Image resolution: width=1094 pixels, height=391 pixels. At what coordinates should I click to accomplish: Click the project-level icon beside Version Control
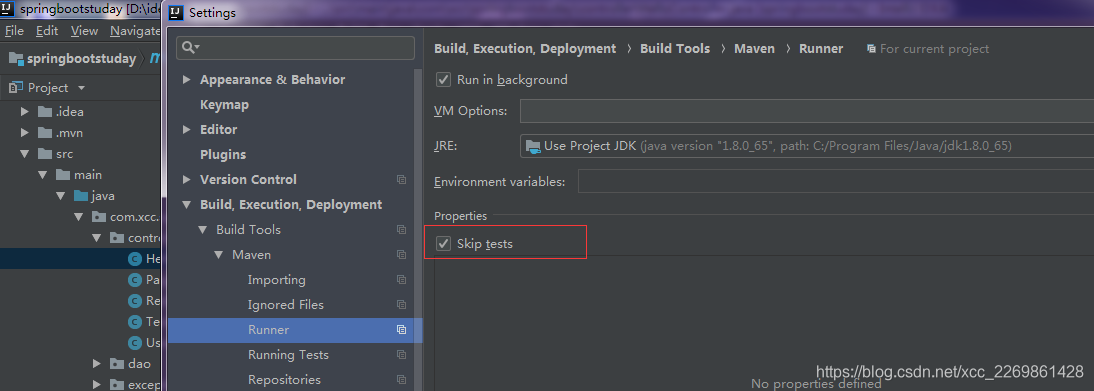tap(401, 179)
